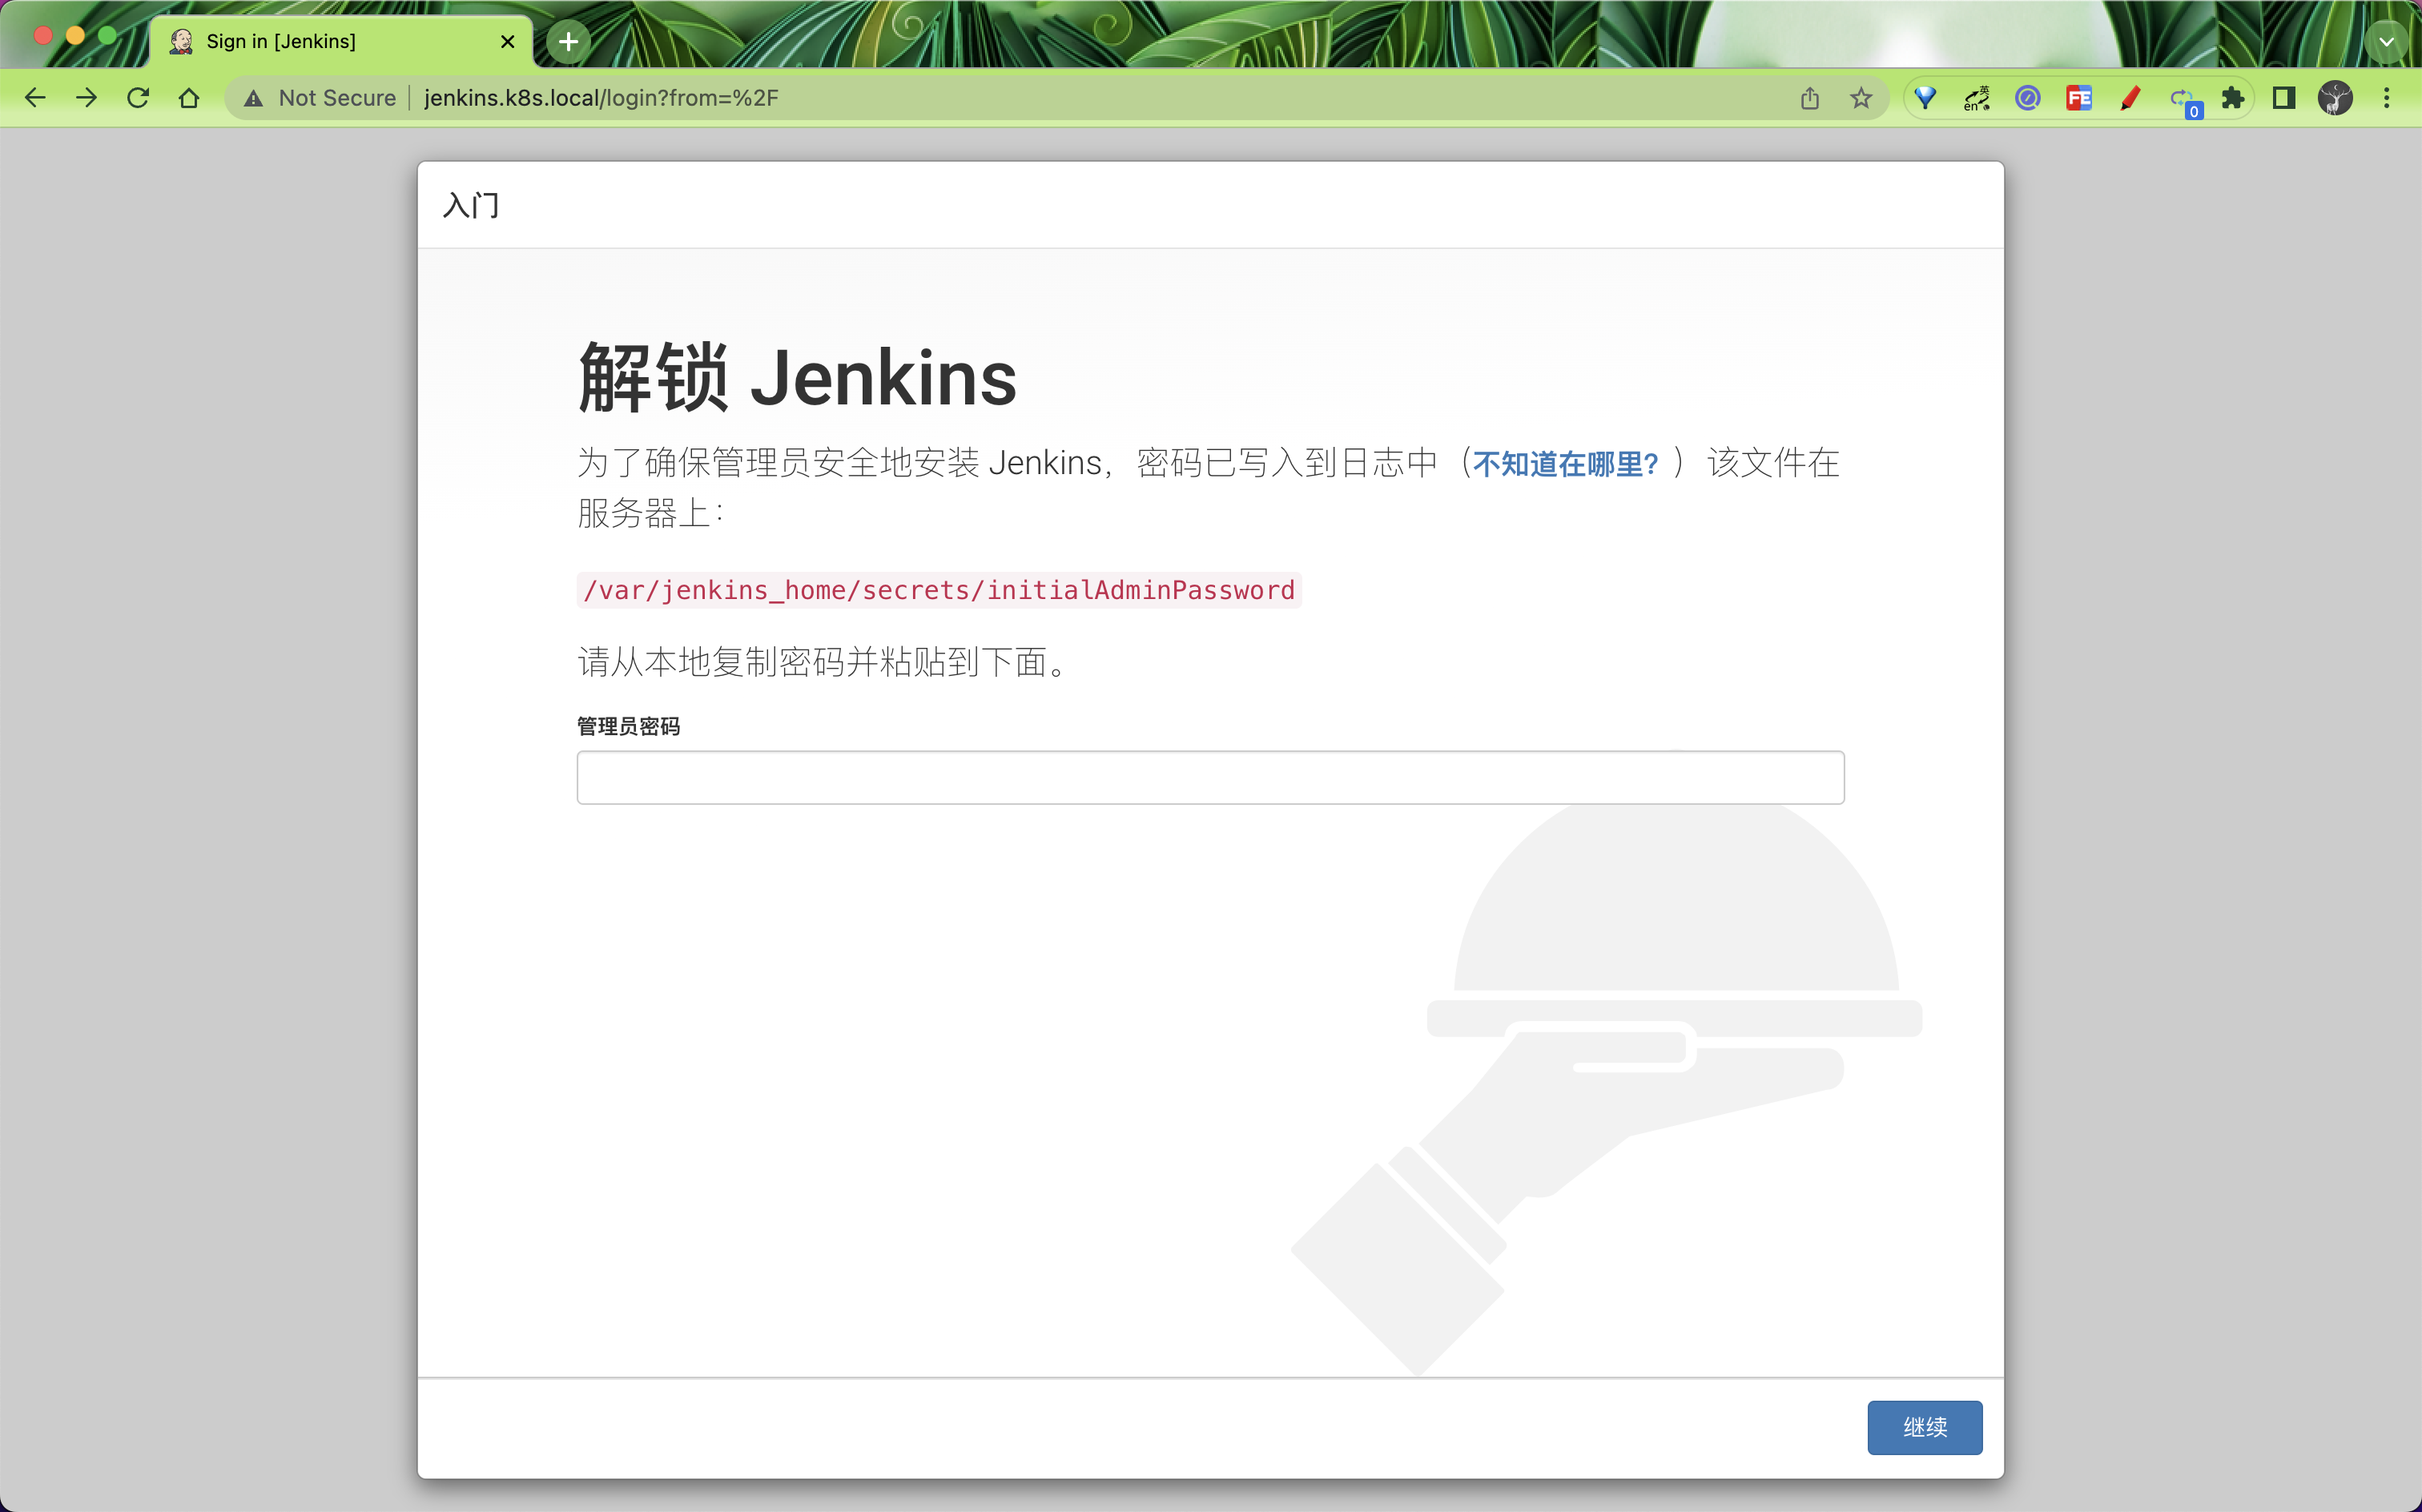Open the translate extension icon
The image size is (2422, 1512).
coord(1975,97)
